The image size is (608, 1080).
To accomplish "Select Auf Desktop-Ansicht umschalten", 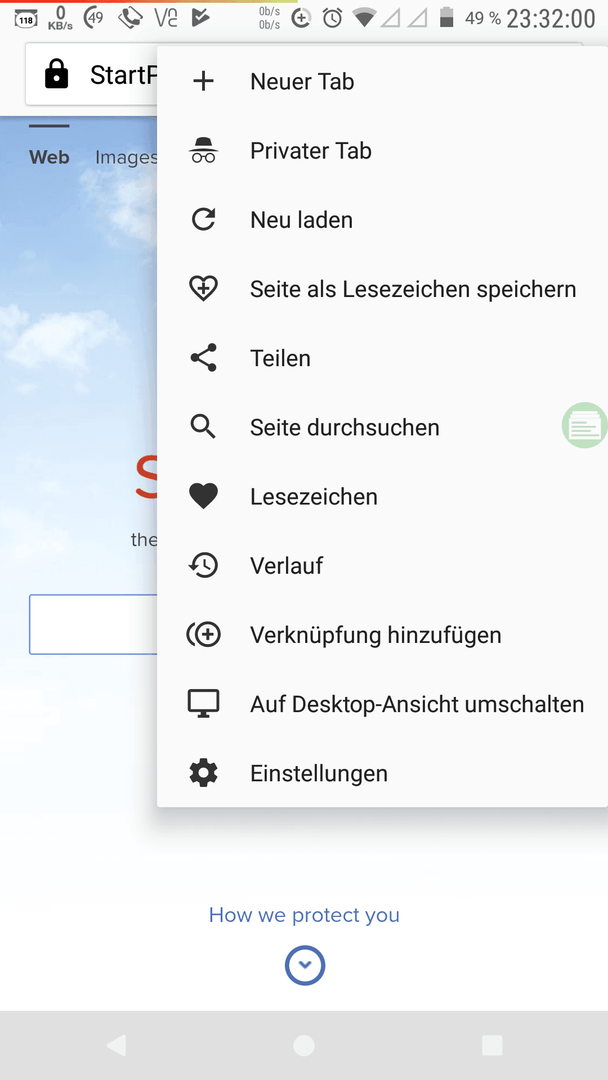I will point(382,704).
